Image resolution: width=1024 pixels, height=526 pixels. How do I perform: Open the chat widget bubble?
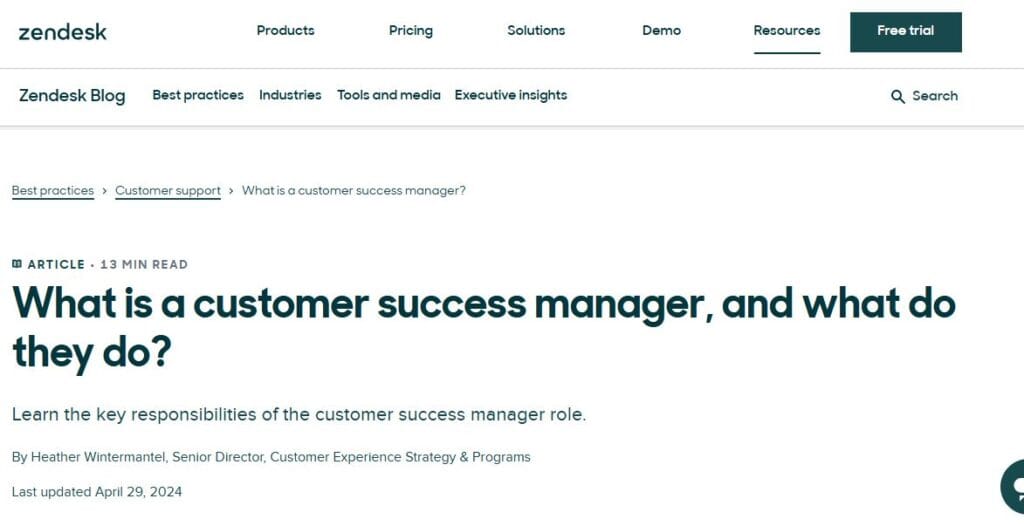tap(1012, 486)
